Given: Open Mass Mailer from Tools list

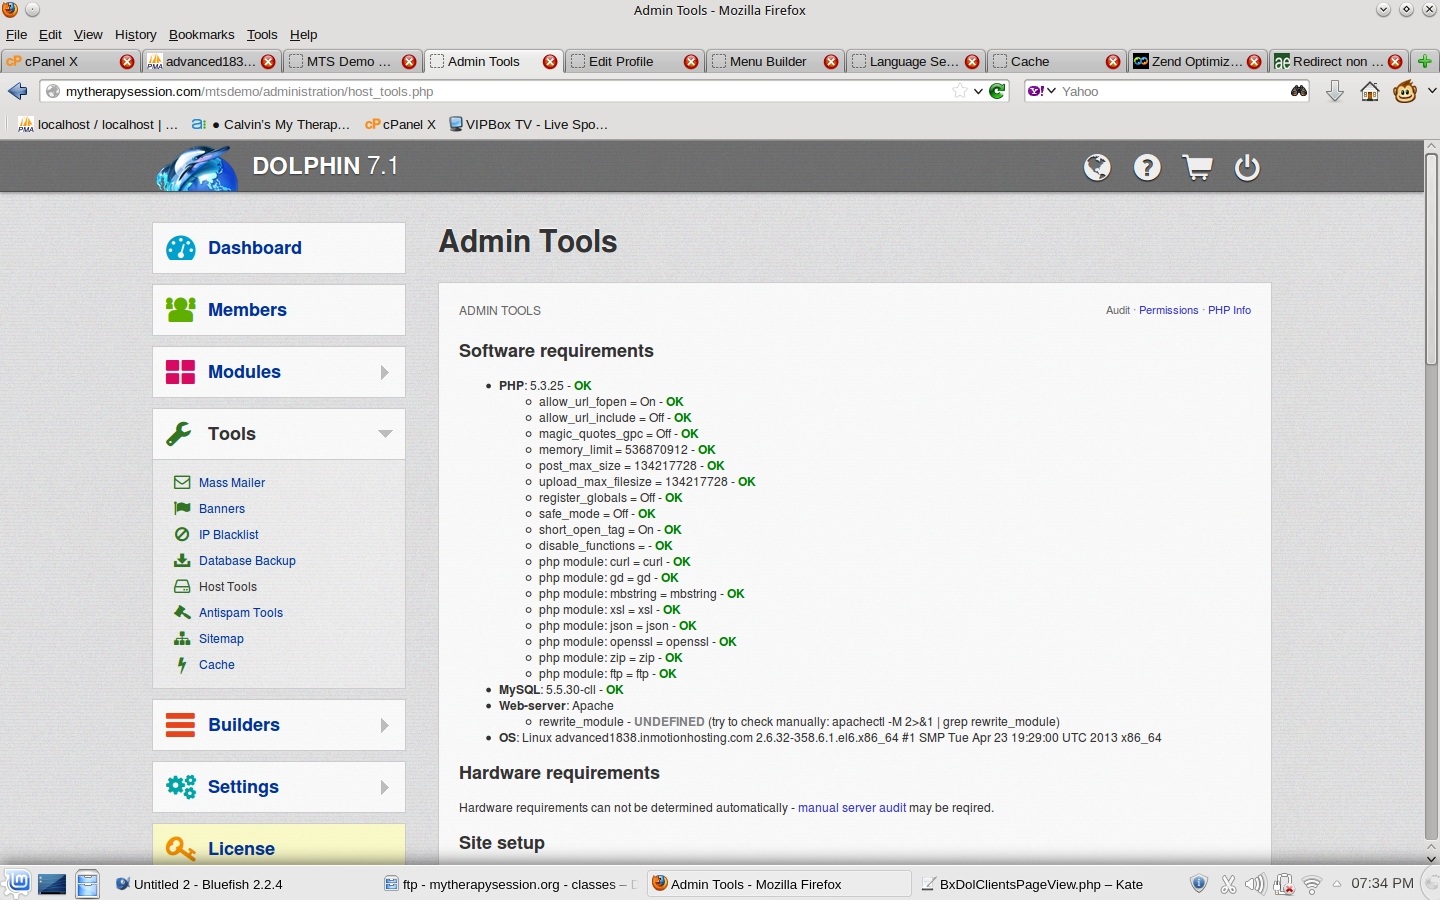Looking at the screenshot, I should (231, 483).
